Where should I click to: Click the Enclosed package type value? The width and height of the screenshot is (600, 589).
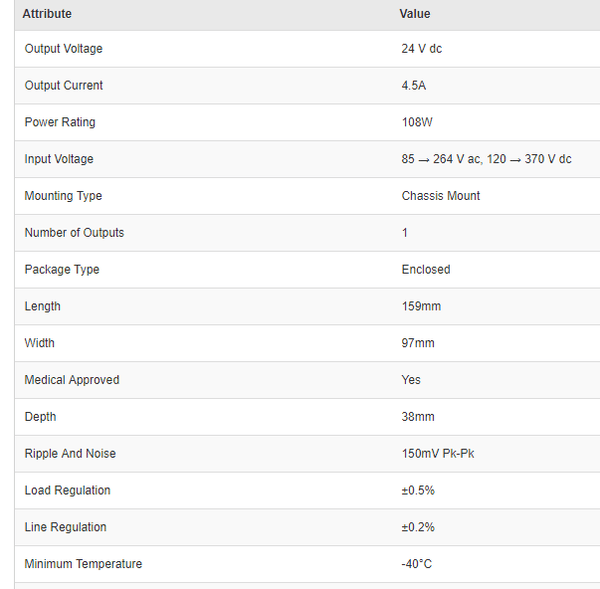pyautogui.click(x=426, y=270)
